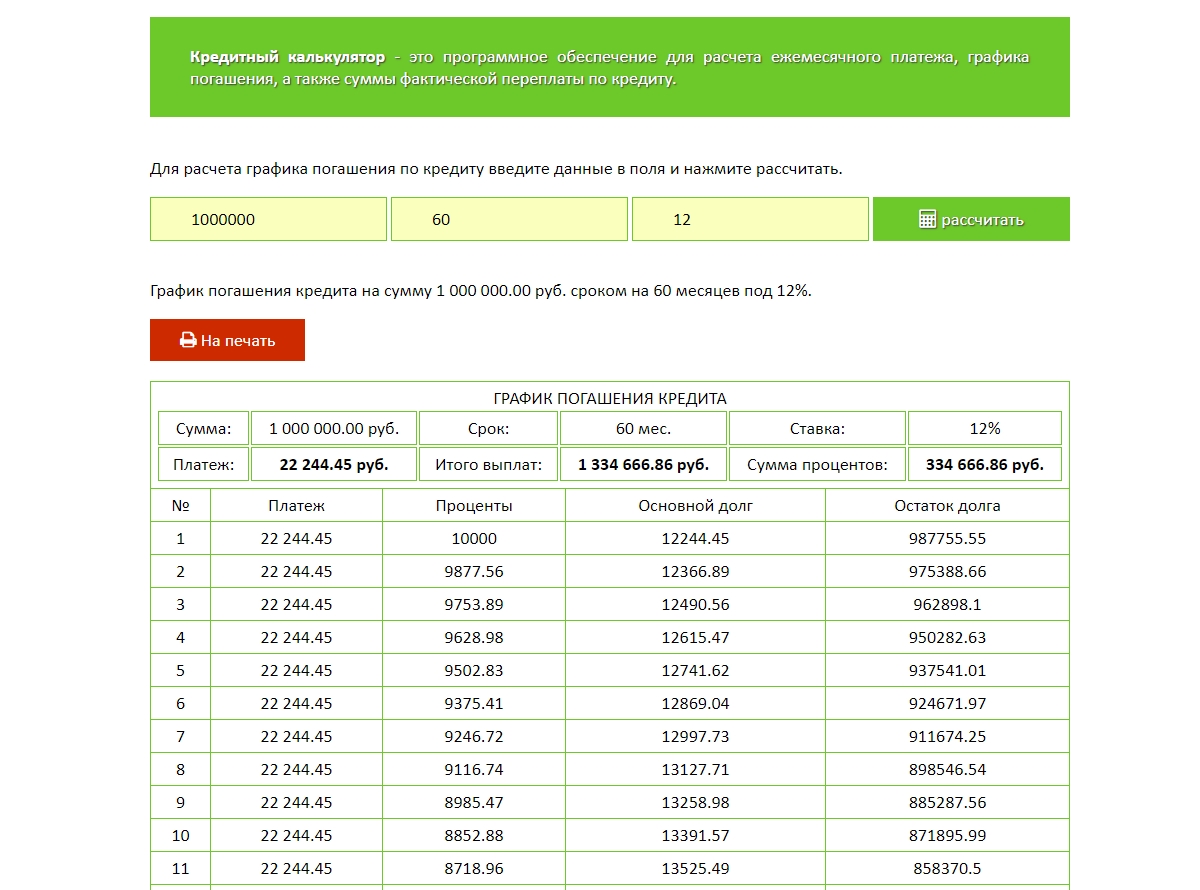
Task: Click the printer icon on the На печать button
Action: pyautogui.click(x=188, y=340)
